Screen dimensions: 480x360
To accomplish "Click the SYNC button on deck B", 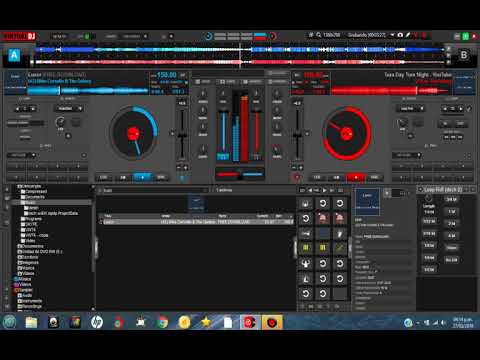I will coord(374,177).
